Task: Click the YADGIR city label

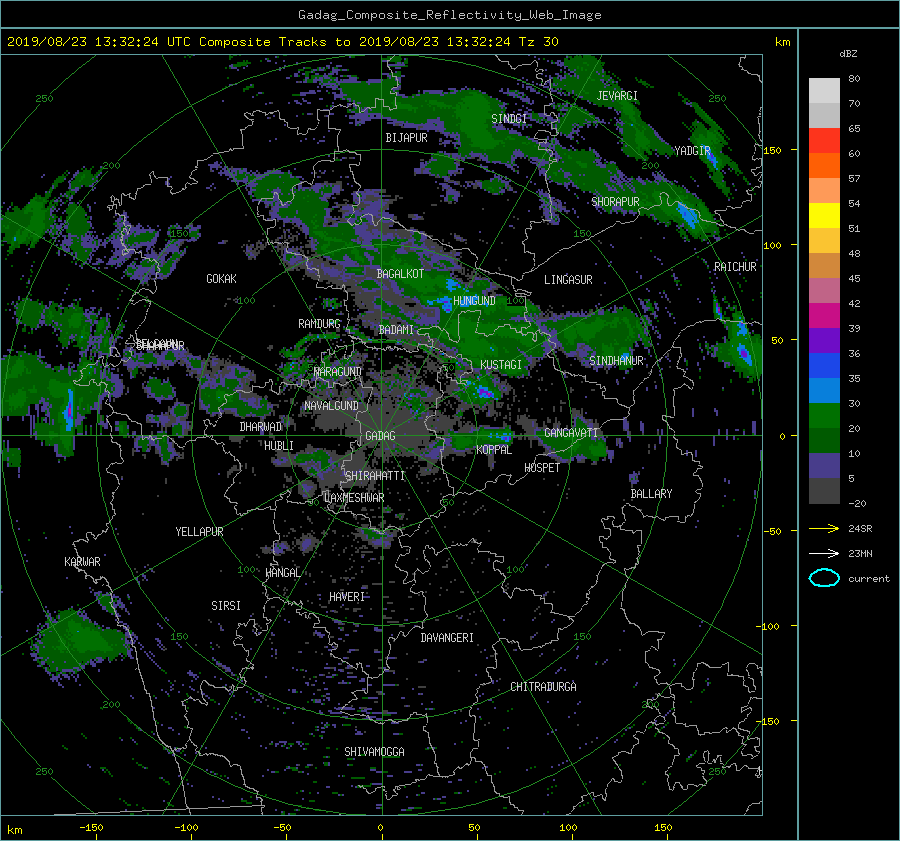Action: point(692,150)
